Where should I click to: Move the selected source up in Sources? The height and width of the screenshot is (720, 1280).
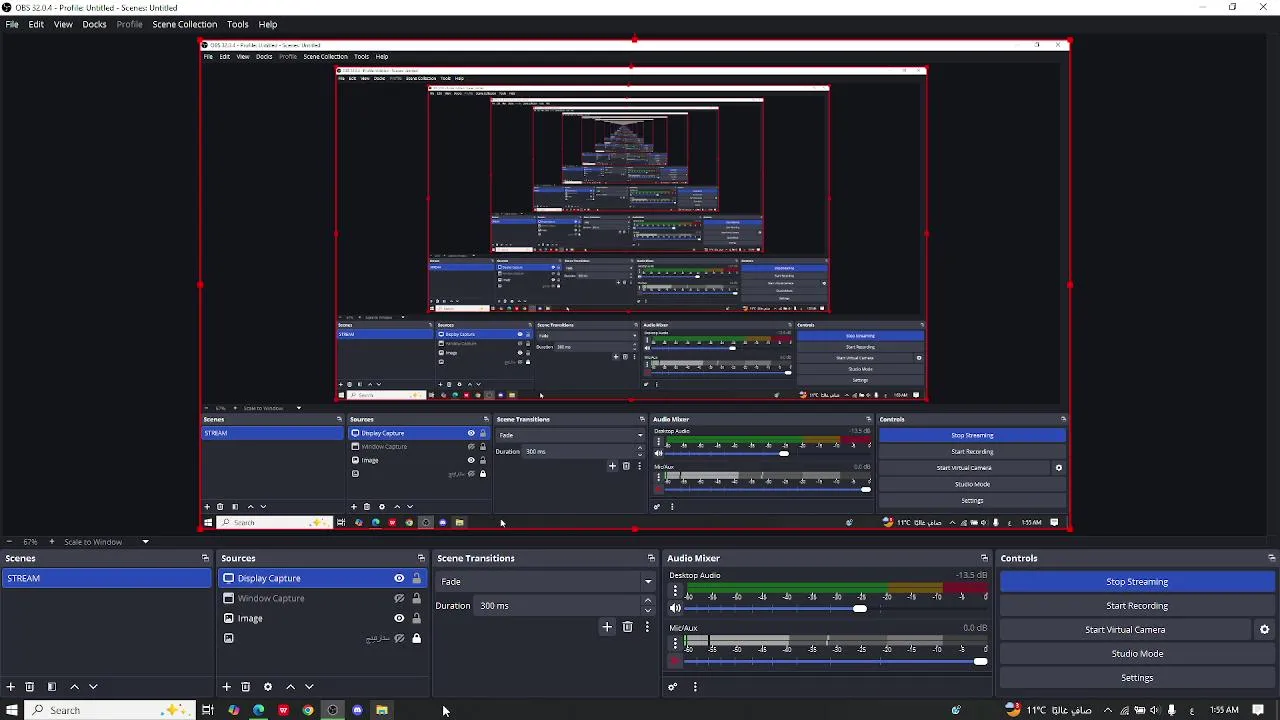[290, 687]
